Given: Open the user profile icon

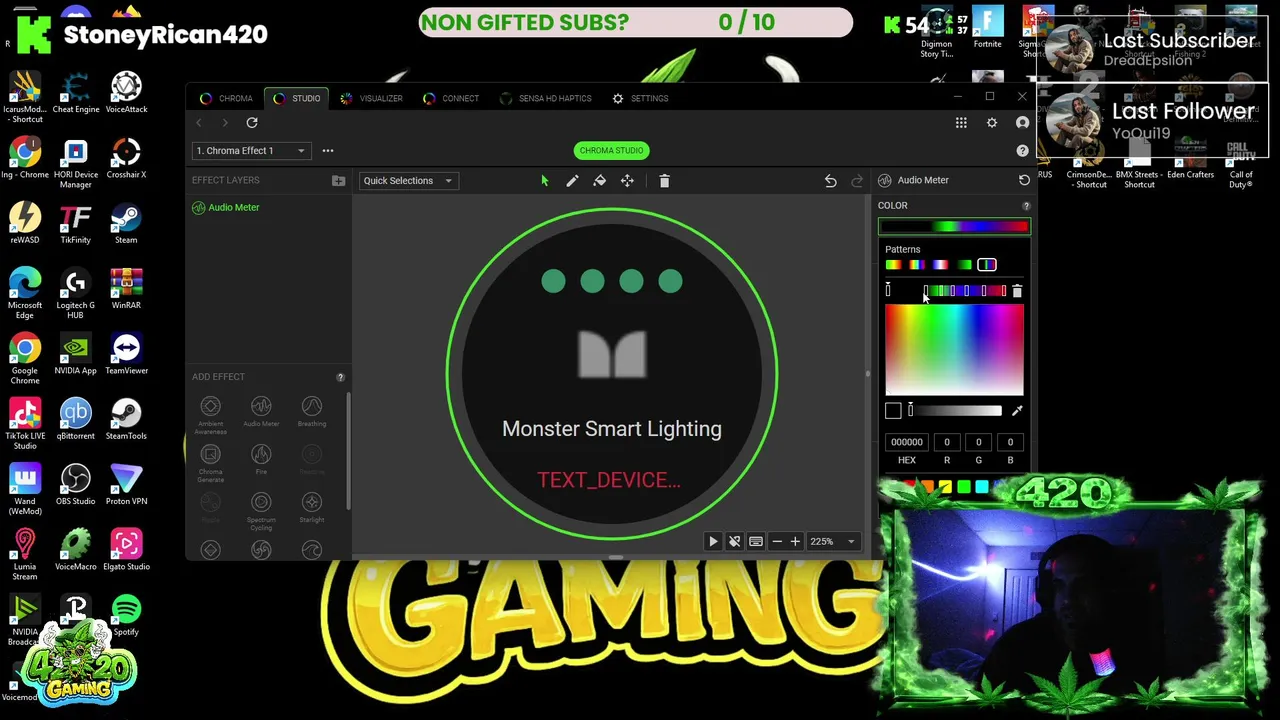Looking at the screenshot, I should coord(1022,122).
